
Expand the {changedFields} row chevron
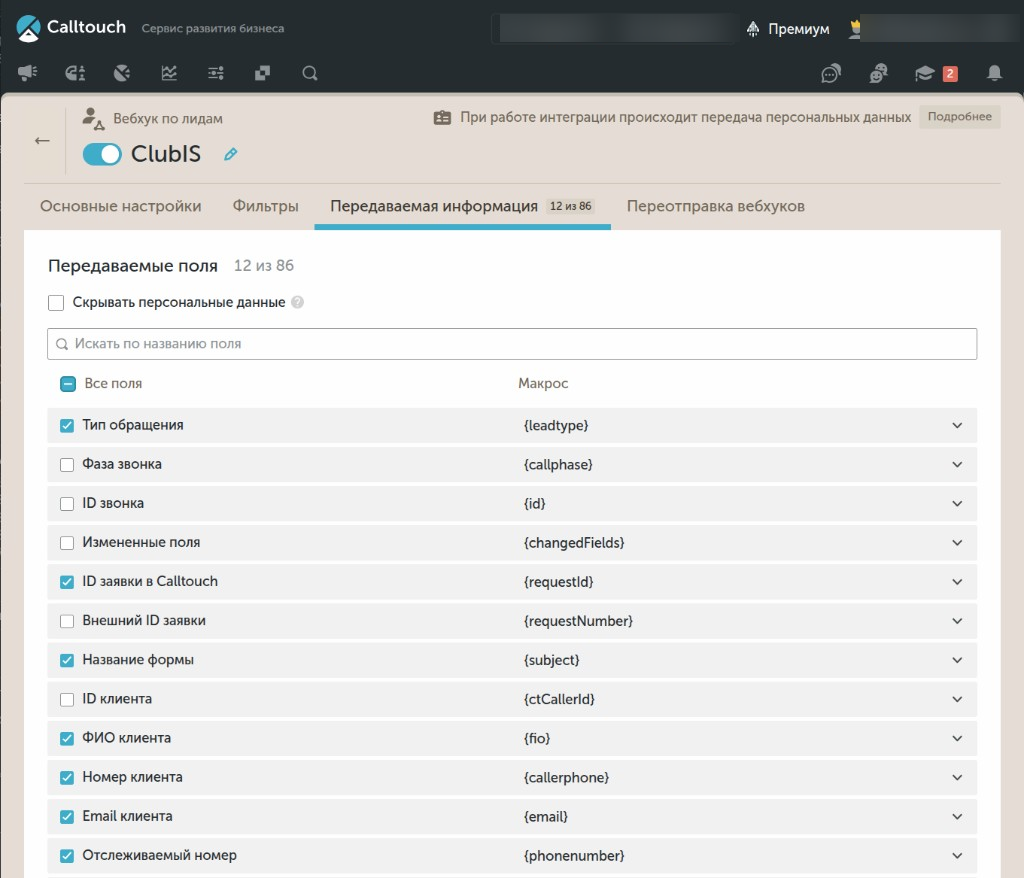(957, 543)
